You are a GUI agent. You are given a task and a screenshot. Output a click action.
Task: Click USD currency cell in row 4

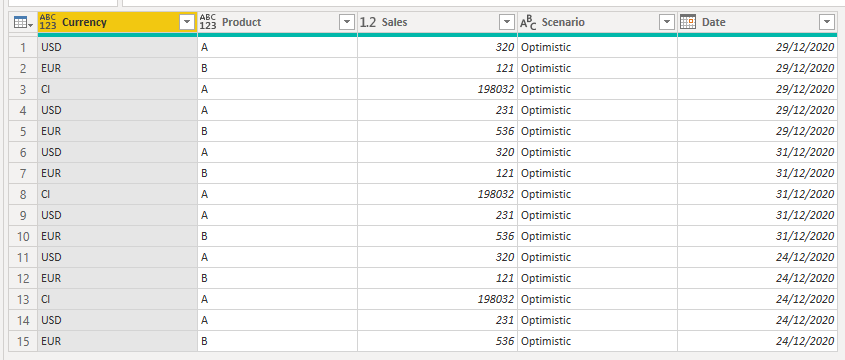(x=117, y=110)
